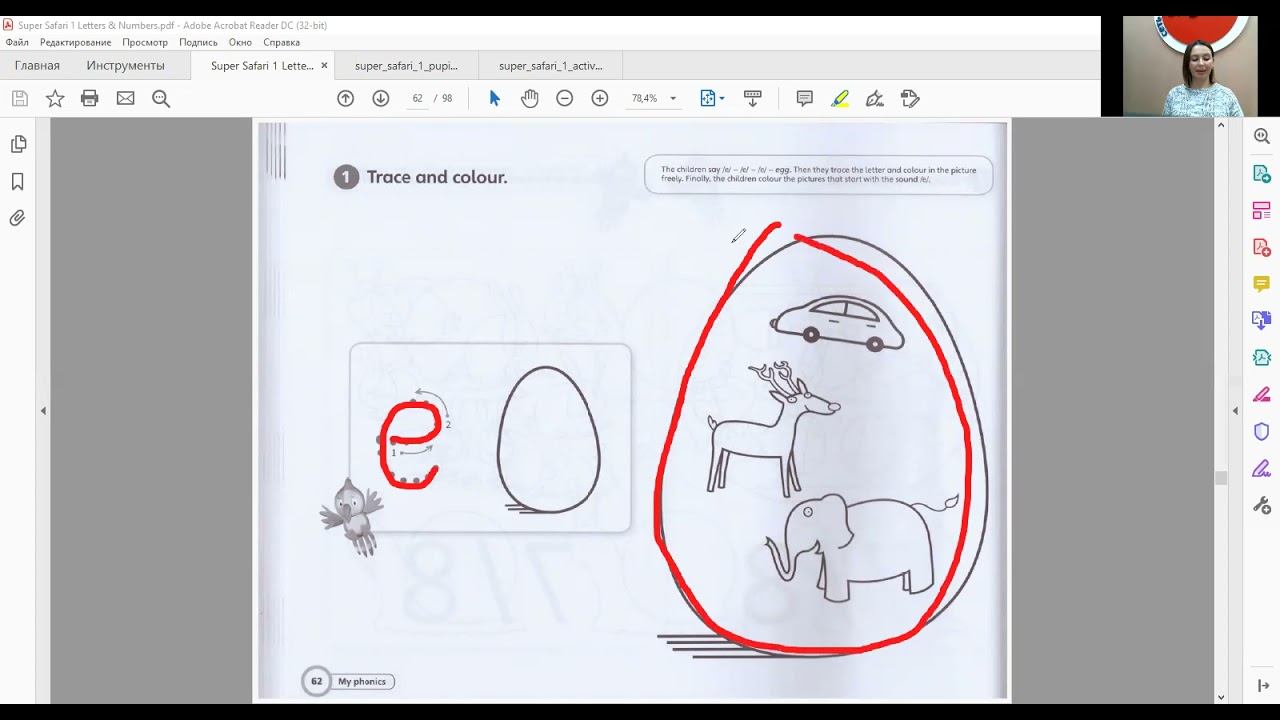This screenshot has width=1280, height=720.
Task: Click the Save file icon
Action: coord(19,98)
